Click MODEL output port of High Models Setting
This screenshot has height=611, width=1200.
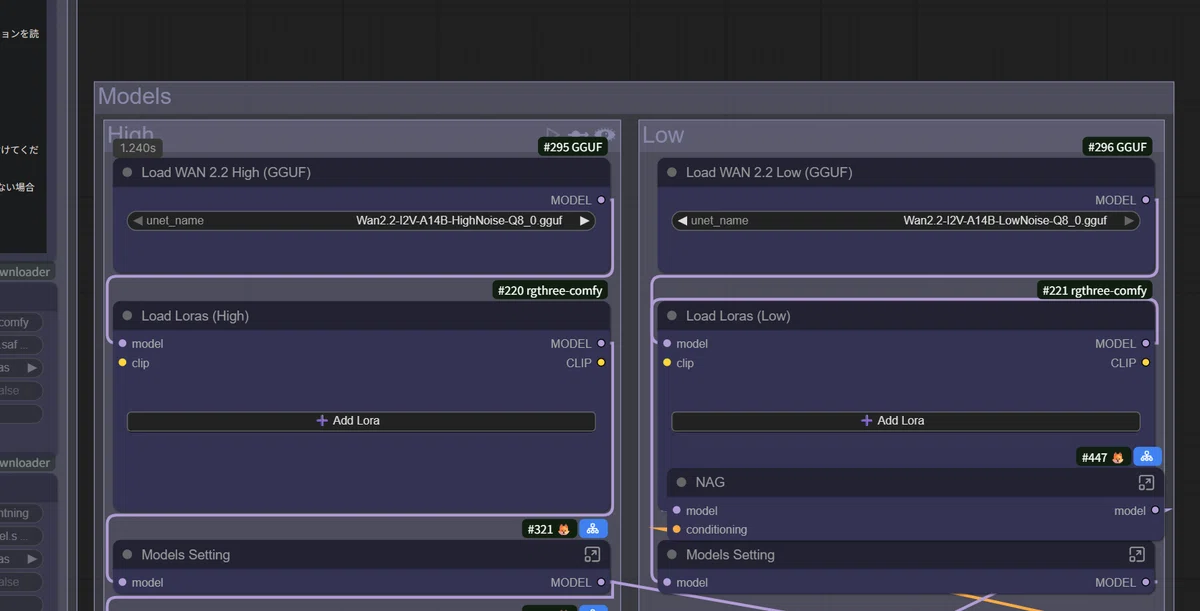601,582
